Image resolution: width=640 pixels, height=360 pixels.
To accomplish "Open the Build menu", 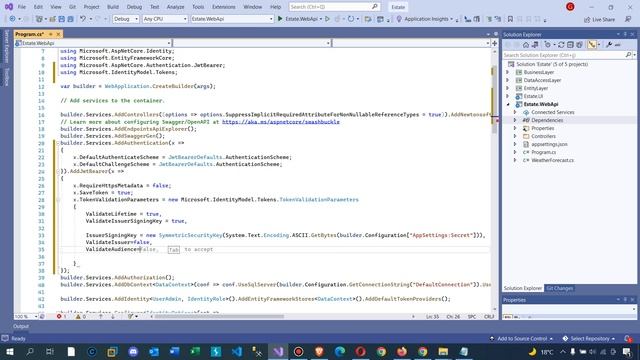I will 113,7.
